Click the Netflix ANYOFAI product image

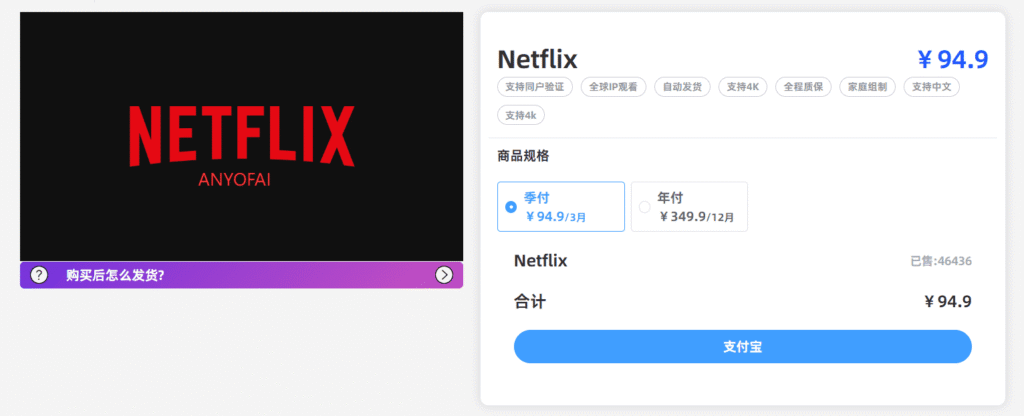coord(242,136)
